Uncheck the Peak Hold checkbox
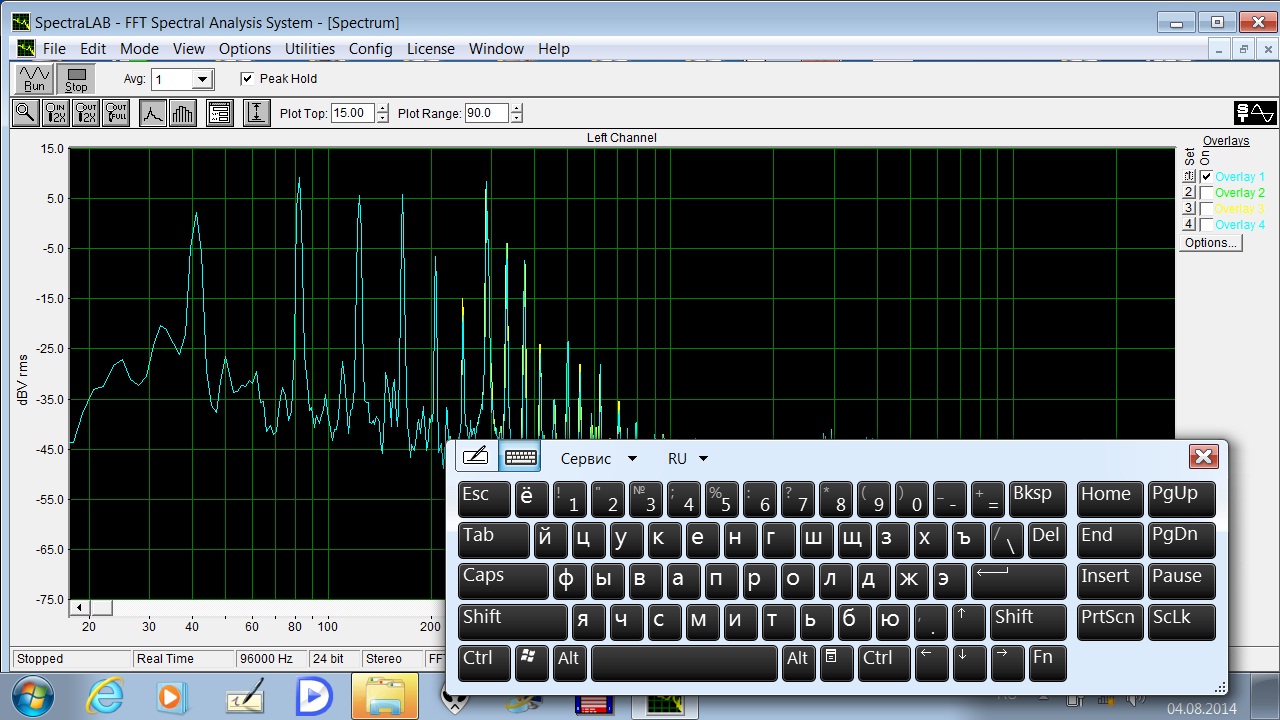The height and width of the screenshot is (720, 1280). tap(247, 79)
